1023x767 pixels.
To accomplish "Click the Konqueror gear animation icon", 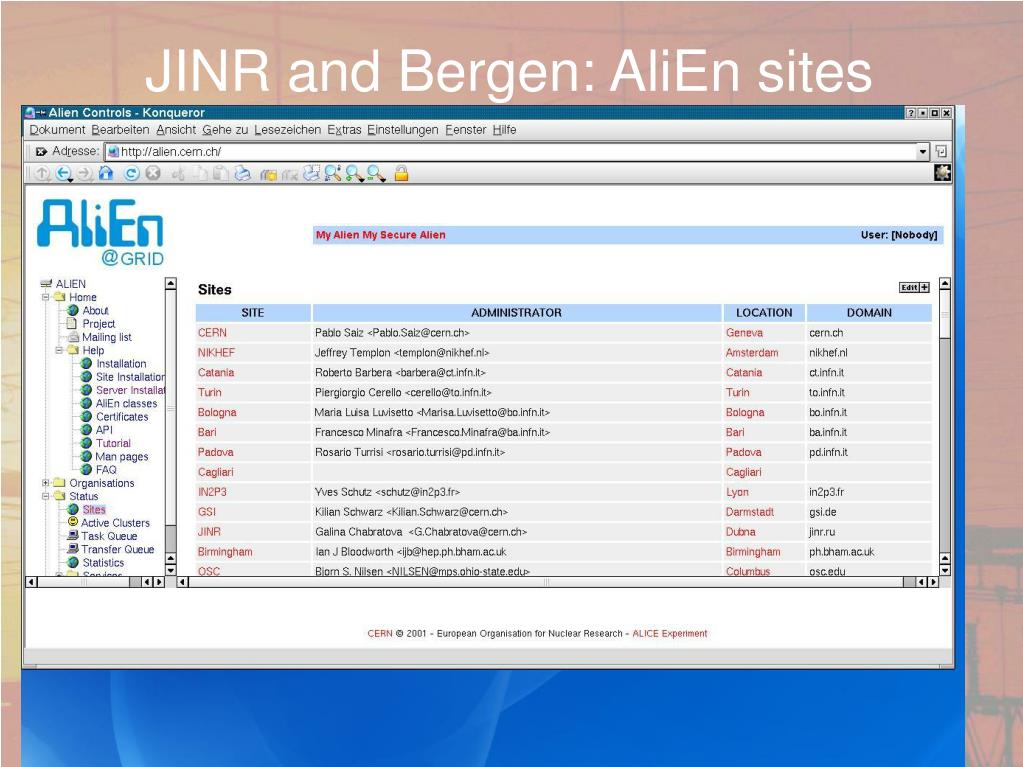I will point(942,173).
